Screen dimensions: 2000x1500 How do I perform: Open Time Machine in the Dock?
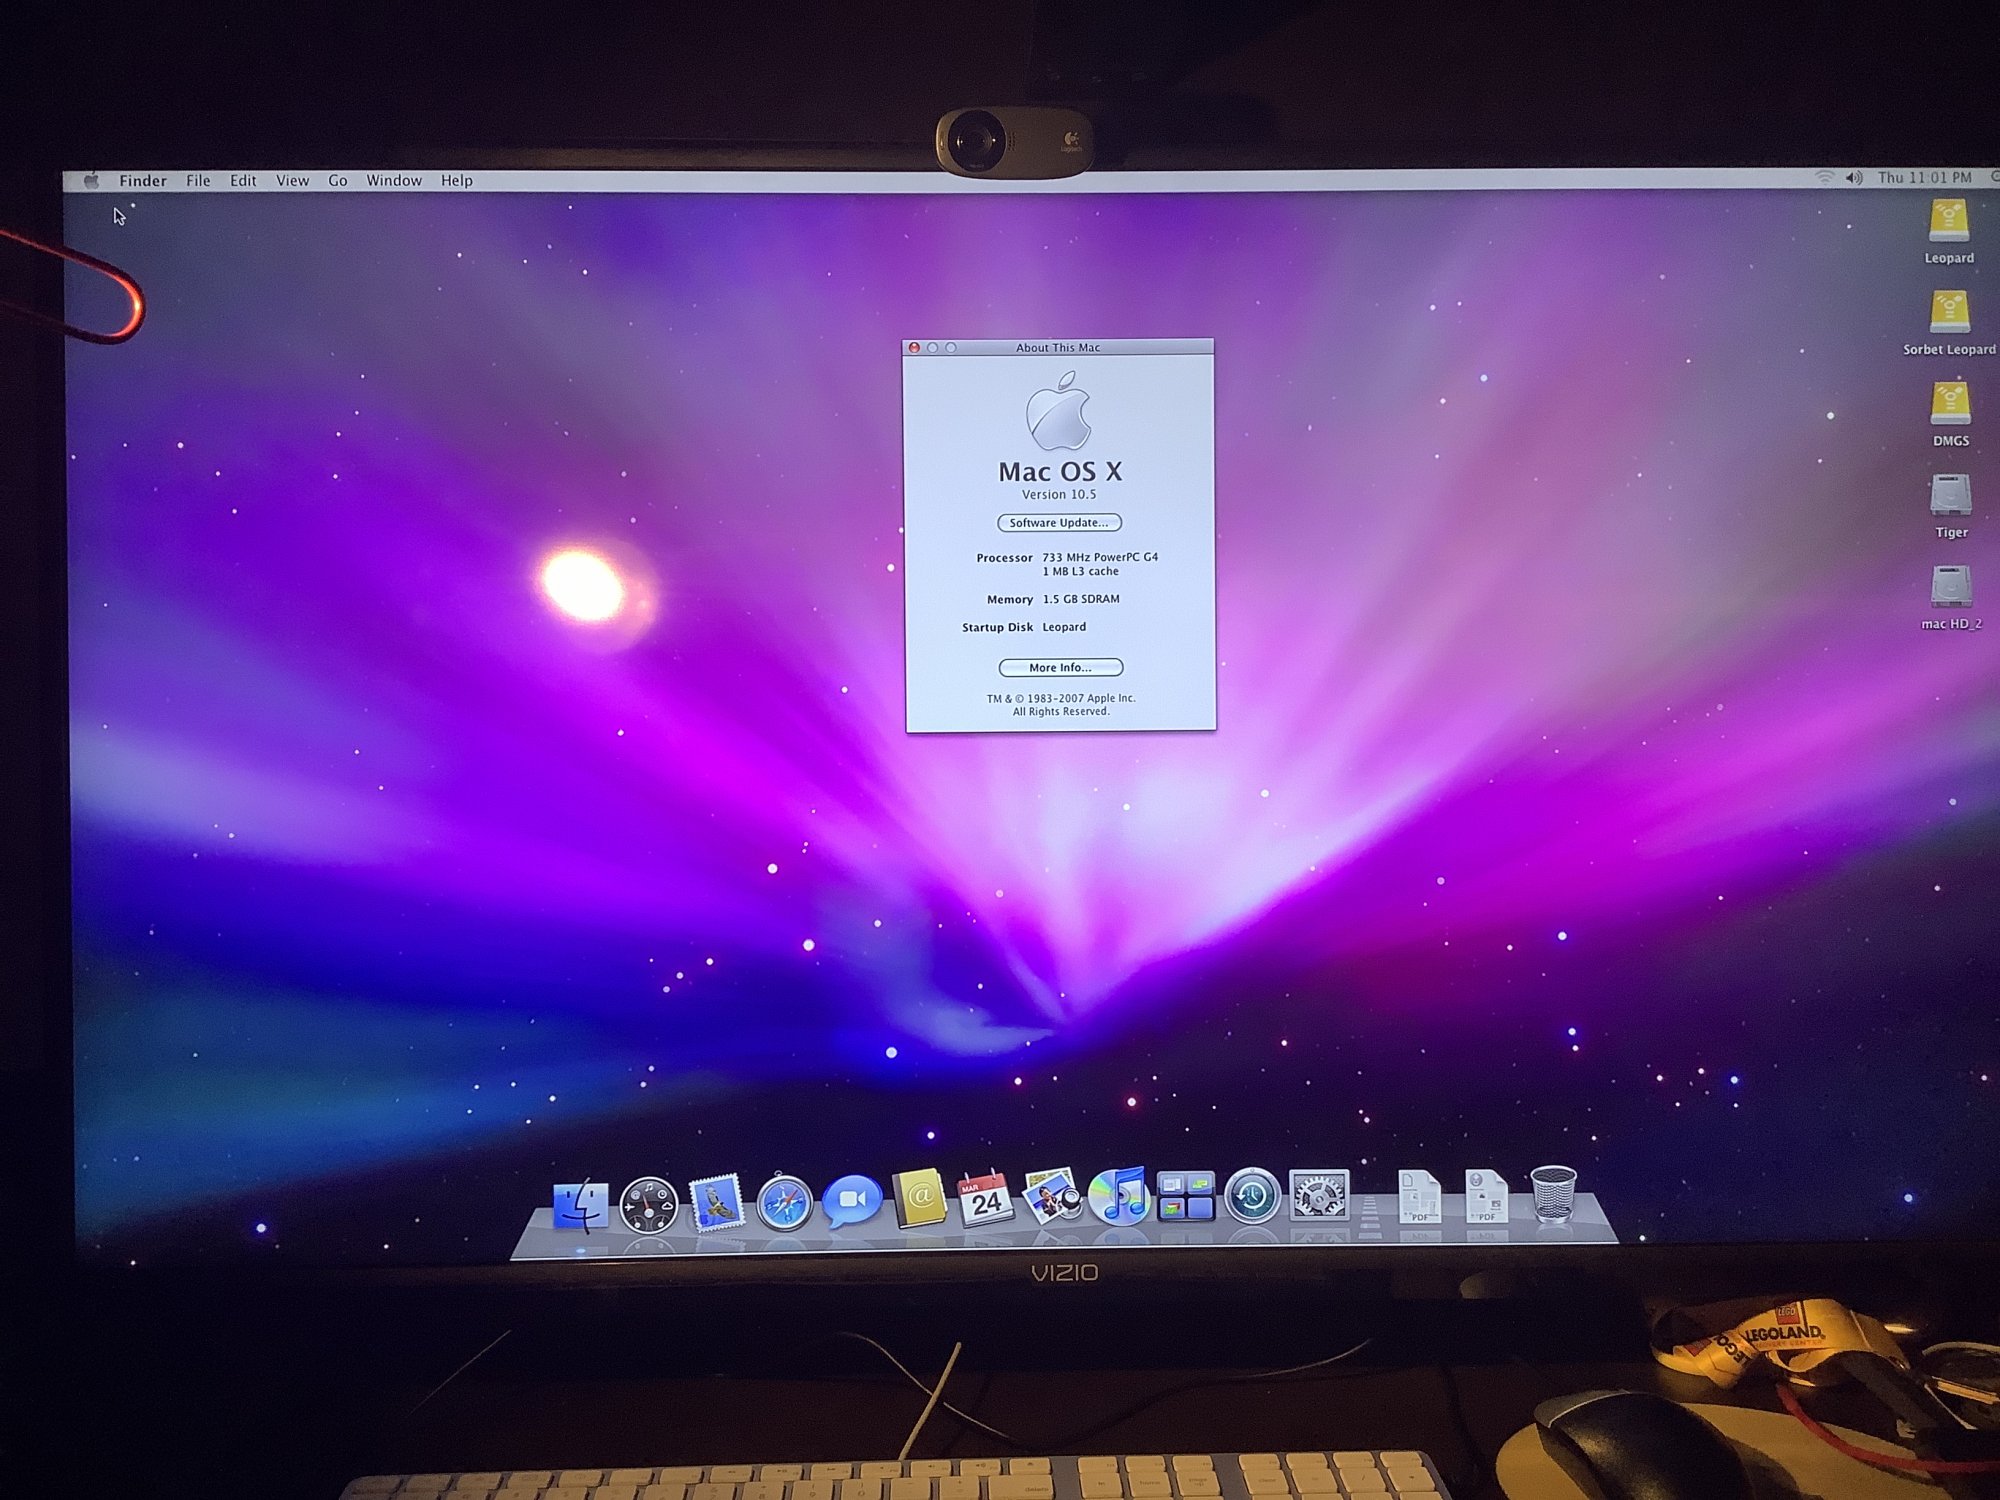tap(1252, 1196)
